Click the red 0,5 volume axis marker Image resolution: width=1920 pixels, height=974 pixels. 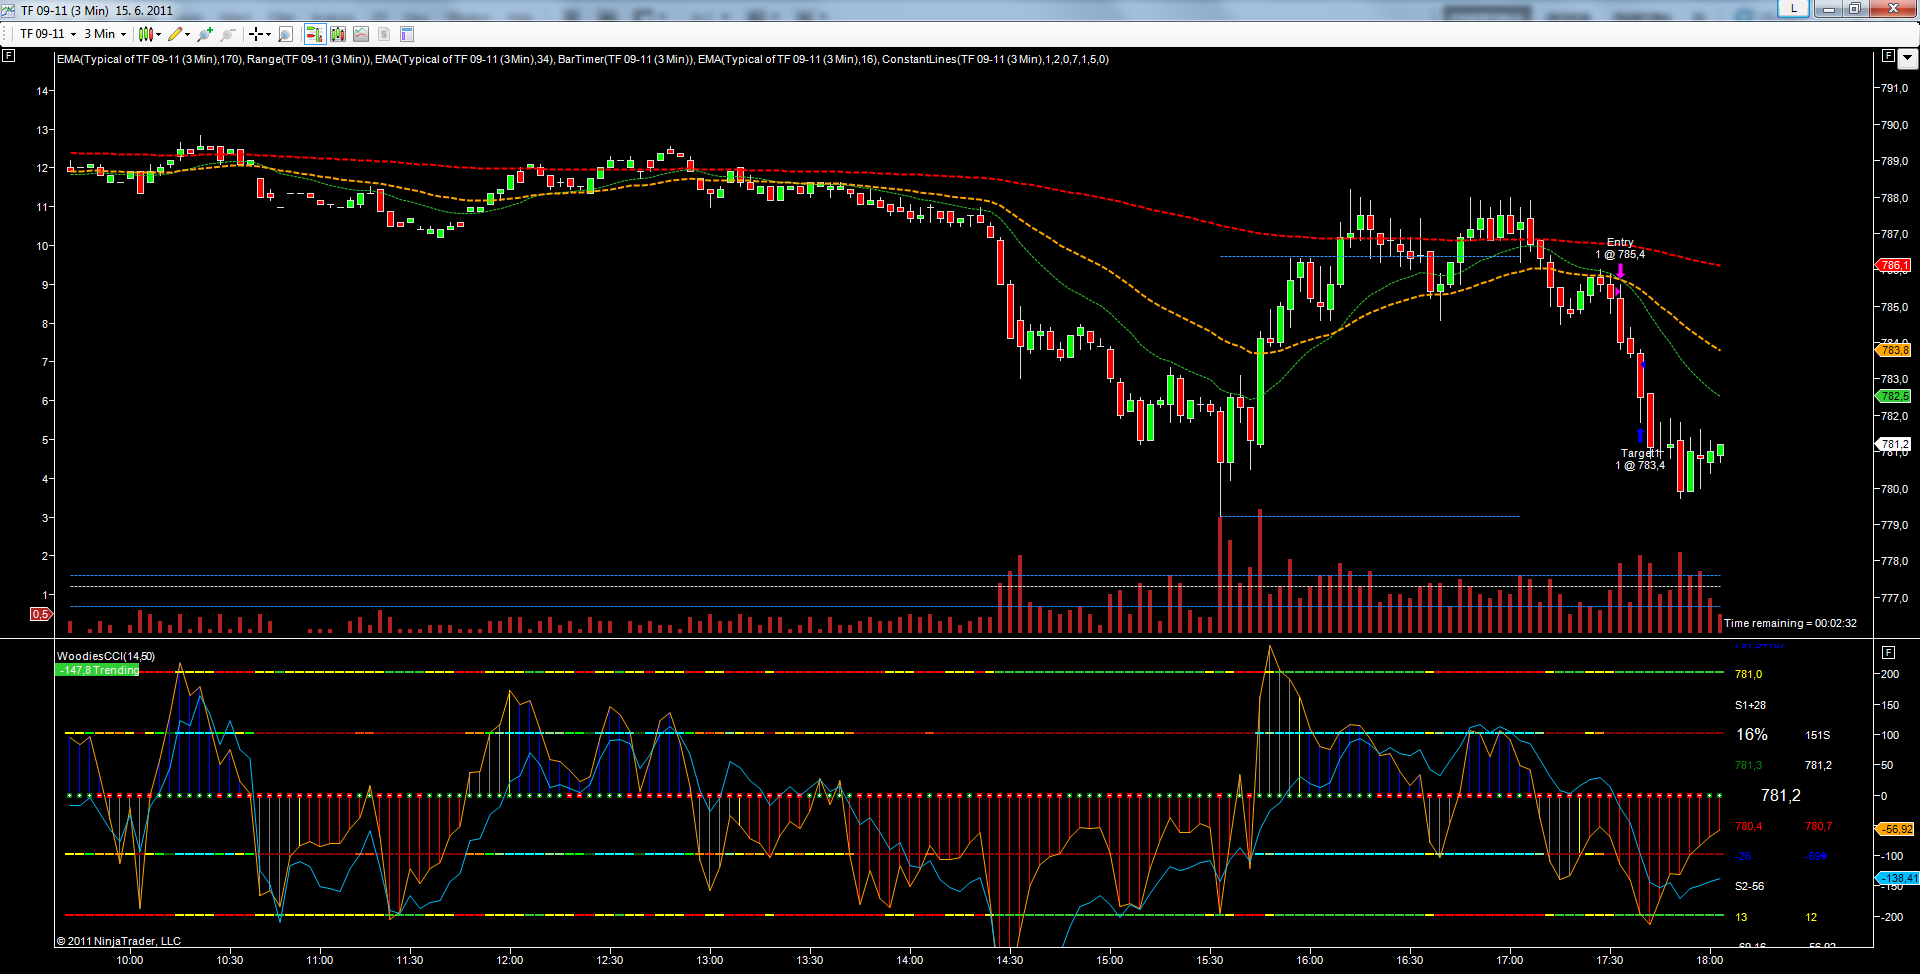[41, 614]
